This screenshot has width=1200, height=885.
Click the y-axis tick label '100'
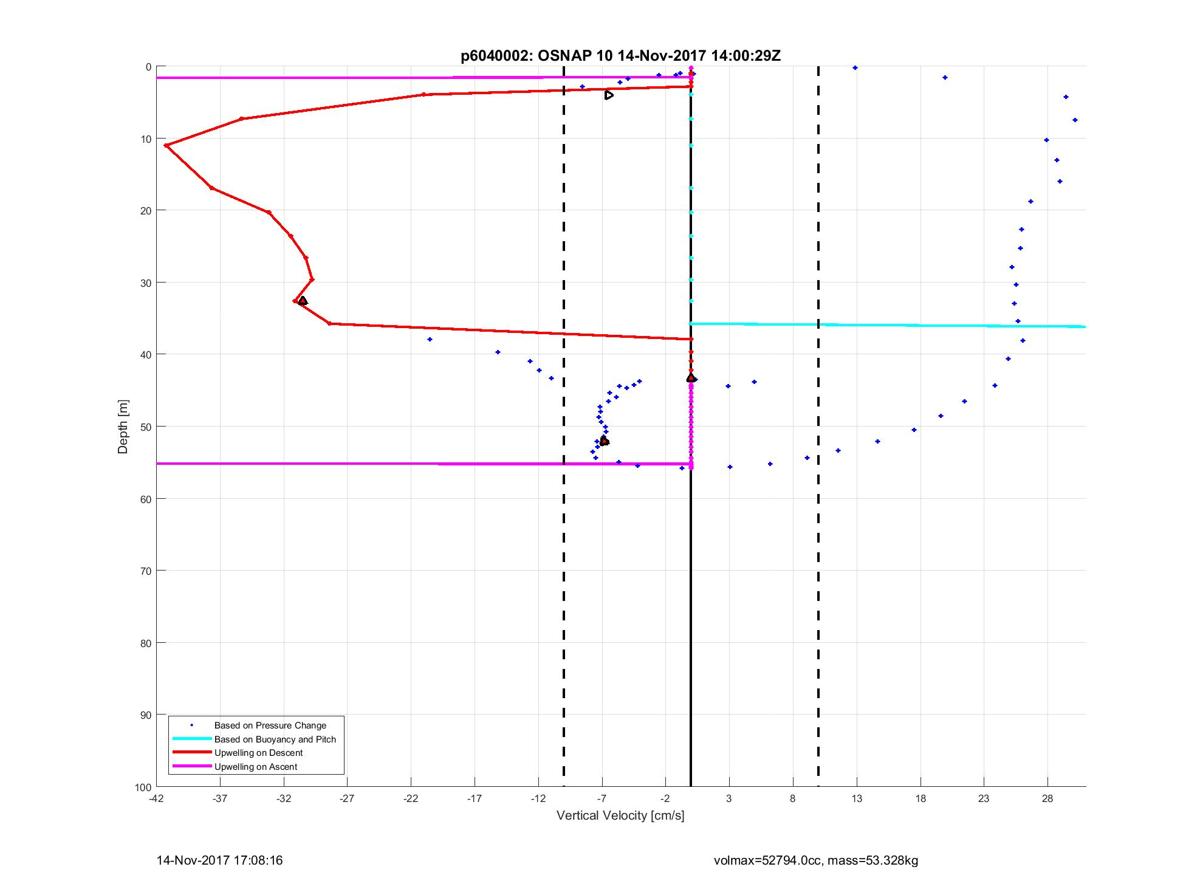click(141, 787)
